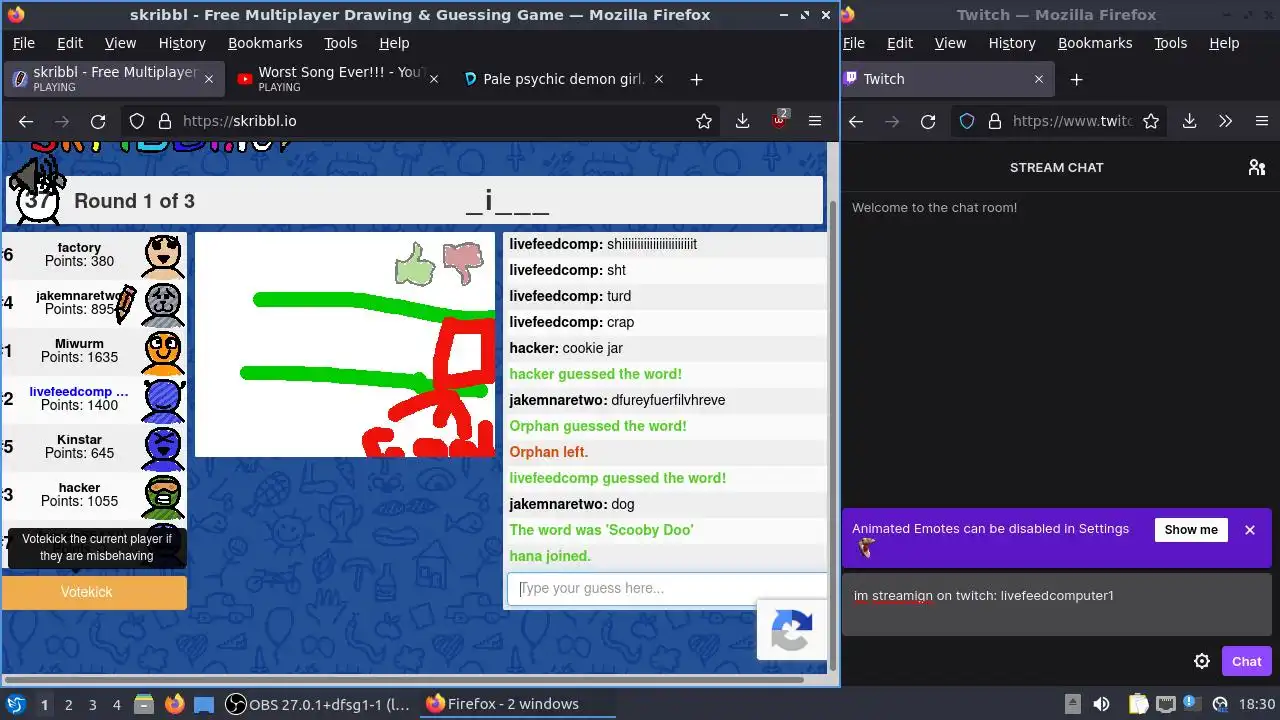Close the Worst Song Ever tab

pyautogui.click(x=433, y=79)
